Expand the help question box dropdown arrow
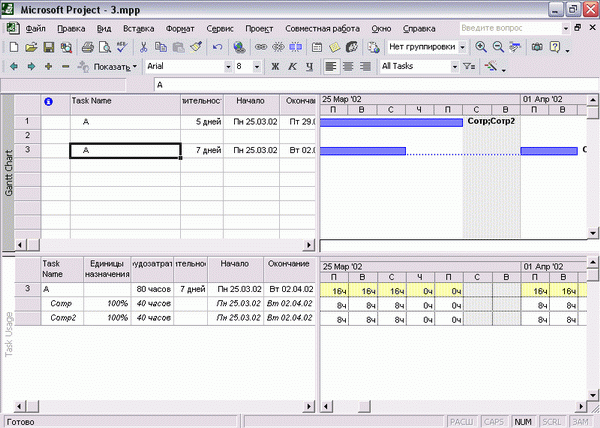This screenshot has height=428, width=600. click(566, 28)
